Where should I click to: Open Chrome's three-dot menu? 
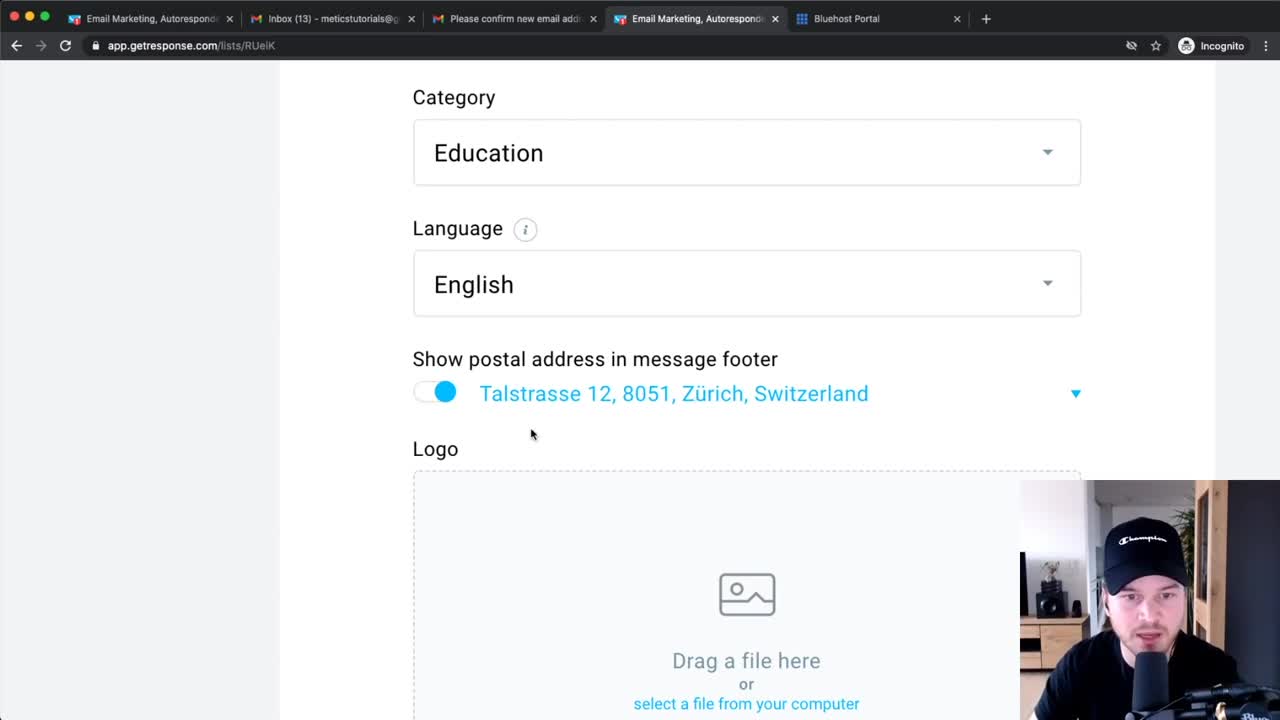pyautogui.click(x=1266, y=46)
